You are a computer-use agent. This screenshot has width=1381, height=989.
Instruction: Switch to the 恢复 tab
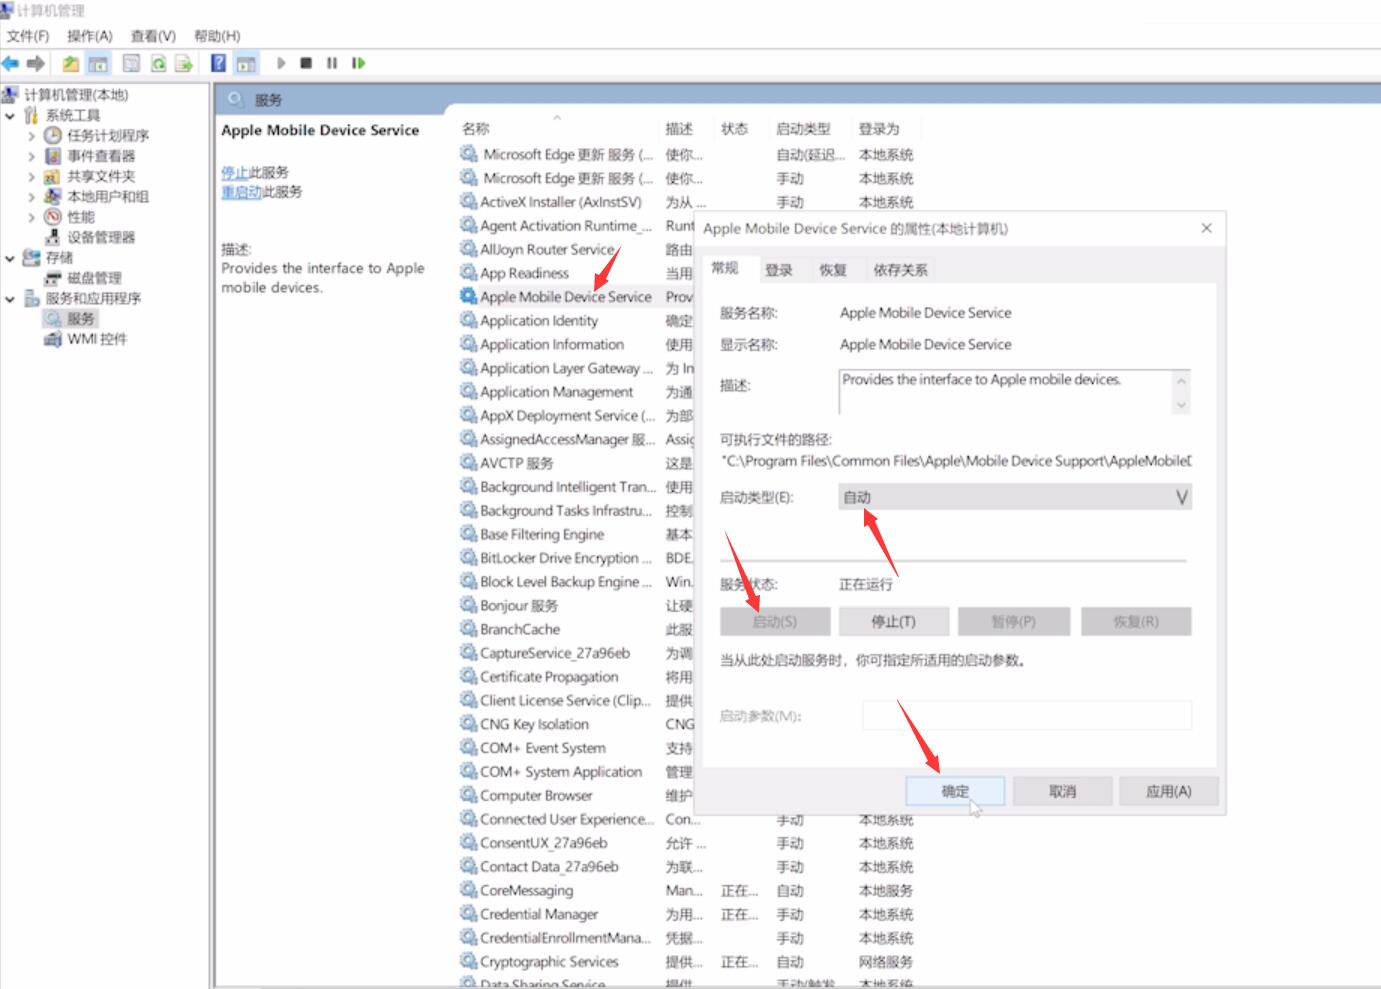tap(833, 270)
